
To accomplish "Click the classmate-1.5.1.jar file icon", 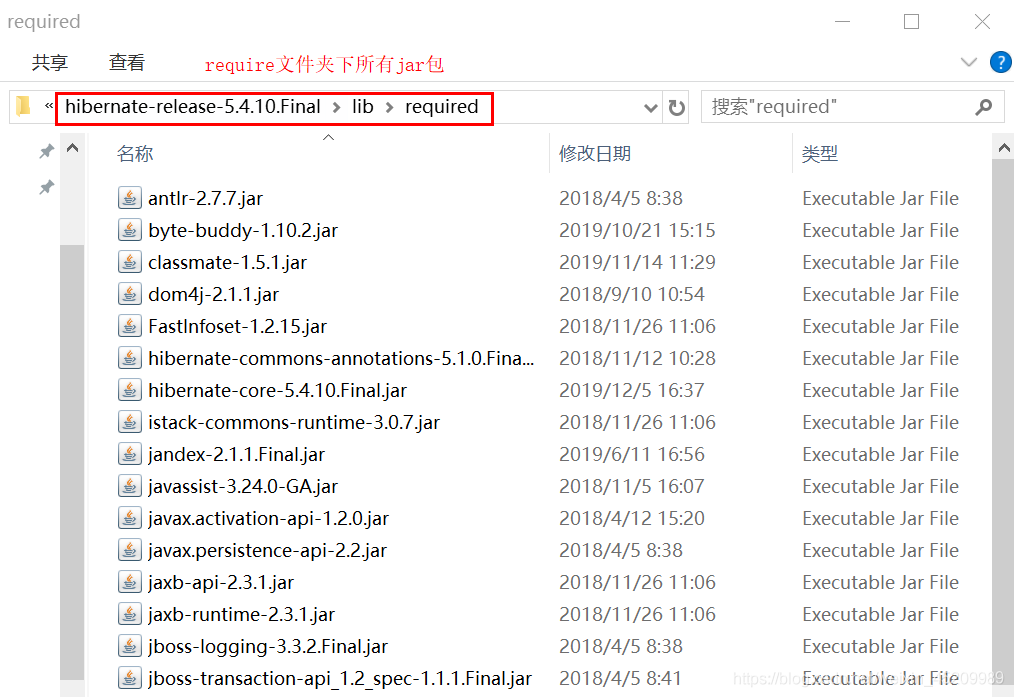I will click(x=129, y=262).
